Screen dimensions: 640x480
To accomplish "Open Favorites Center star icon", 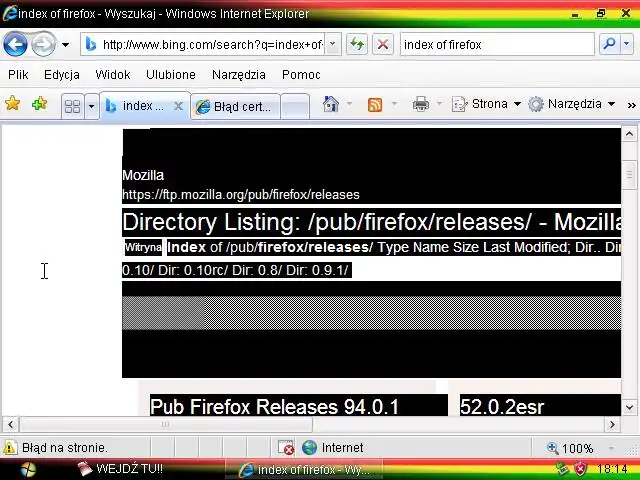I will click(13, 103).
